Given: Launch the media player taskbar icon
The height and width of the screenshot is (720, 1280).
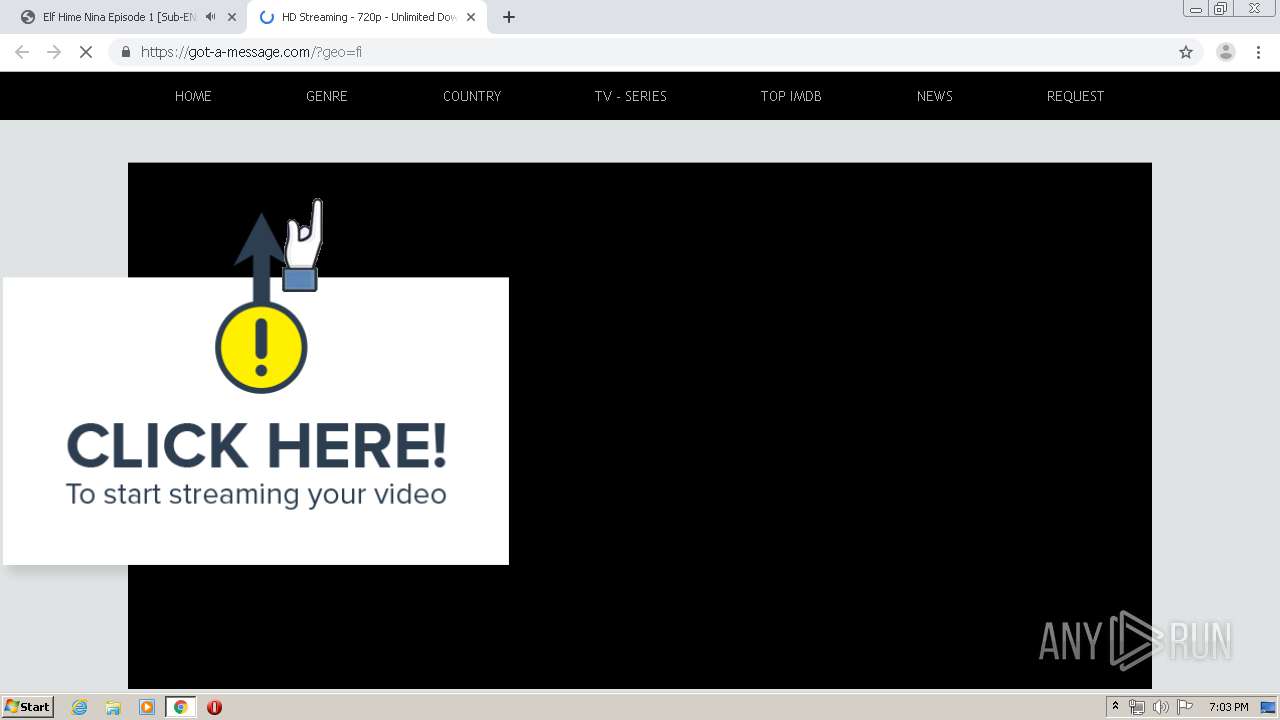Looking at the screenshot, I should [147, 707].
